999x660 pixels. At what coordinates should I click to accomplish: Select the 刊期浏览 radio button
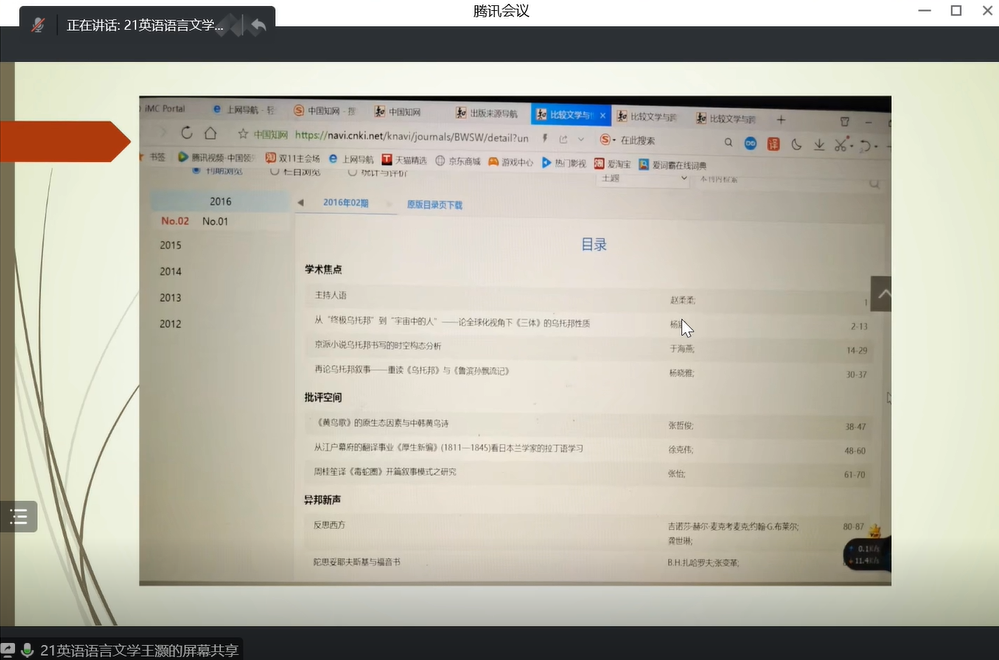pyautogui.click(x=196, y=170)
